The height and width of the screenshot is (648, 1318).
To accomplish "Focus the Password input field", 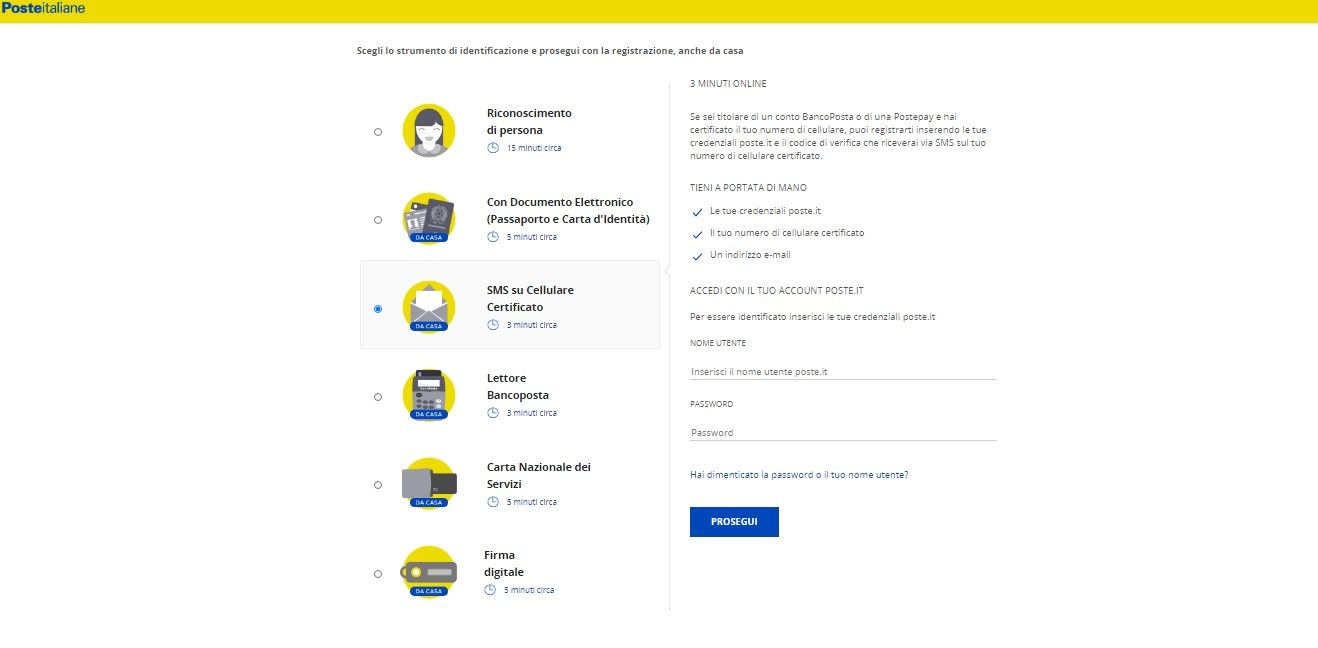I will click(x=843, y=432).
